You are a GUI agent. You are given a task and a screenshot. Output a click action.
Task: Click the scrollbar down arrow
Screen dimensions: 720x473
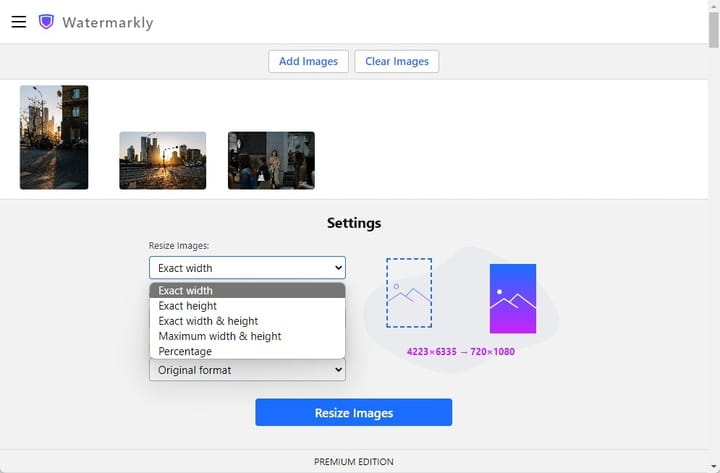coord(714,467)
